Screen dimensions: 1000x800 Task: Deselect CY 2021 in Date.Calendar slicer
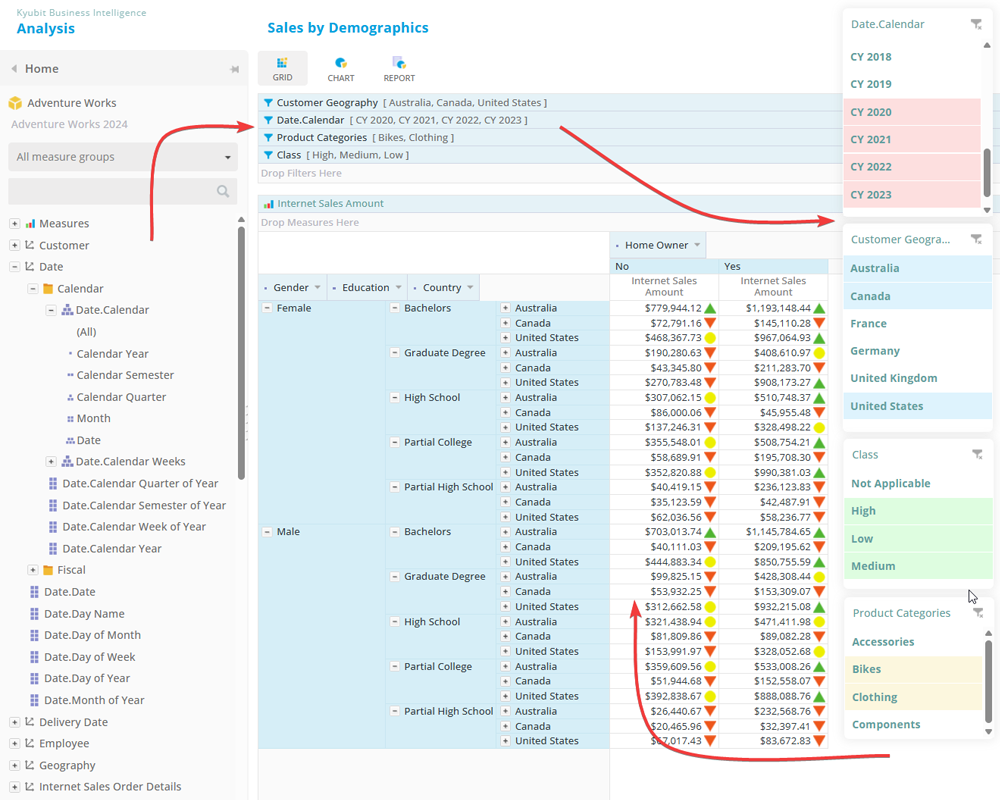870,139
